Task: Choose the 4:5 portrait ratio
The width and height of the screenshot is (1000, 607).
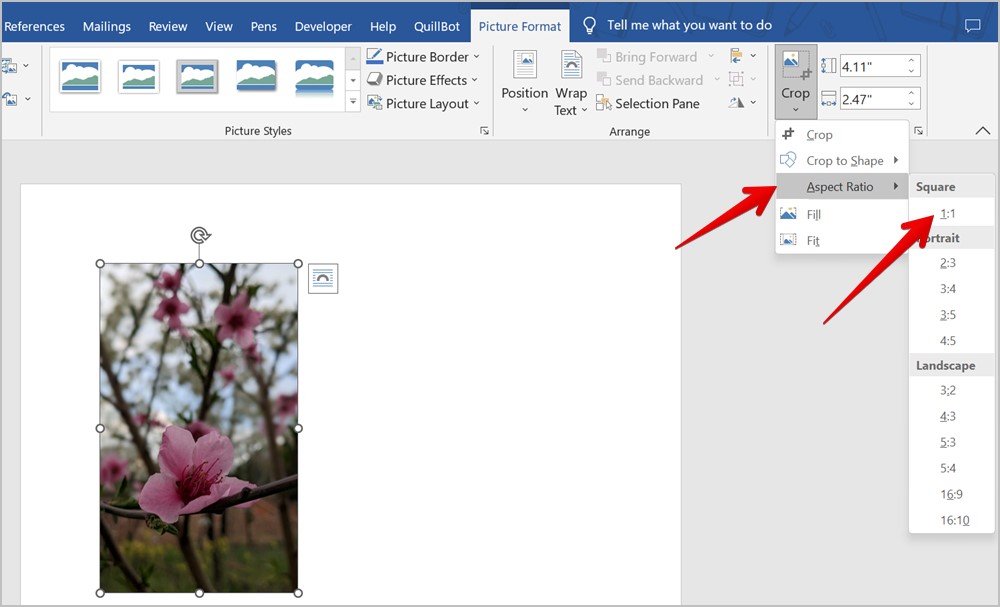Action: pos(948,340)
